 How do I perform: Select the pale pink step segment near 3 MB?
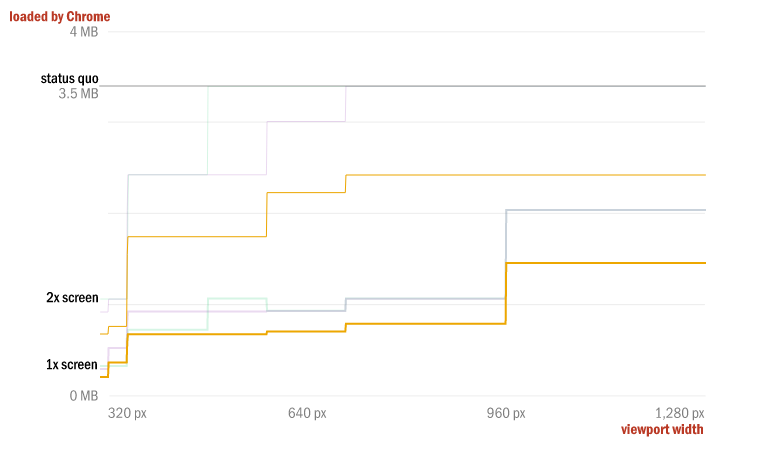click(x=305, y=122)
